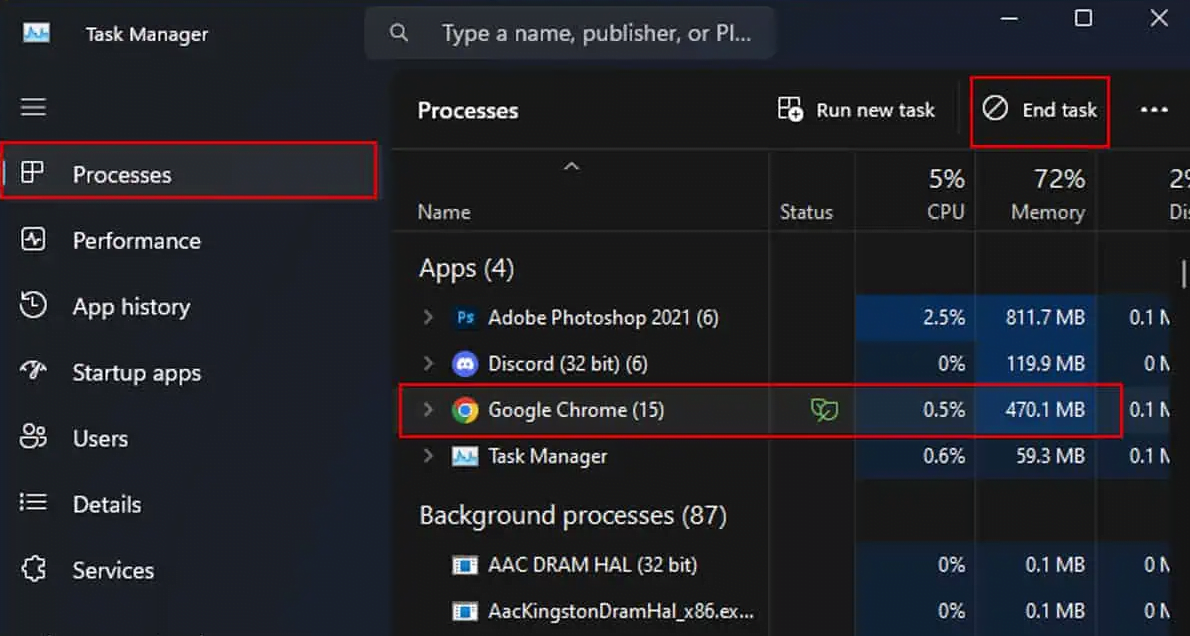1190x636 pixels.
Task: Expand the Google Chrome (15) process group
Action: click(x=428, y=411)
